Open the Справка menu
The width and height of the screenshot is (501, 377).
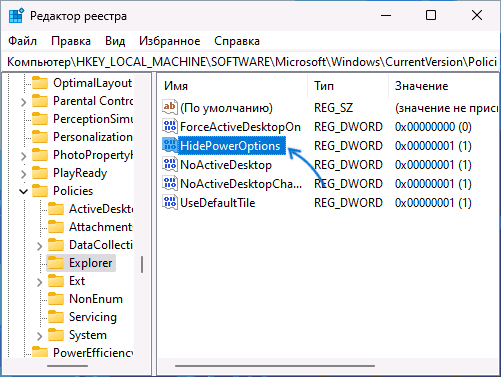(237, 41)
